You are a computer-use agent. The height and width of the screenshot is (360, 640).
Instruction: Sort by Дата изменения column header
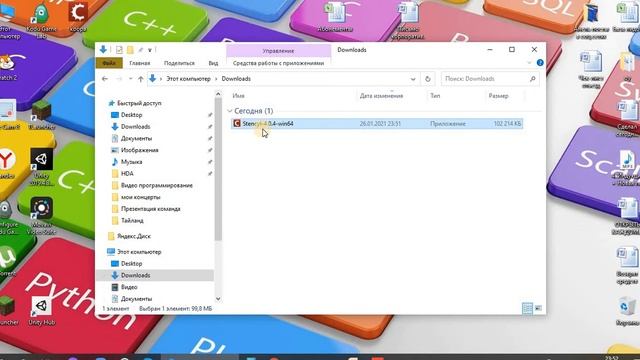click(x=381, y=96)
